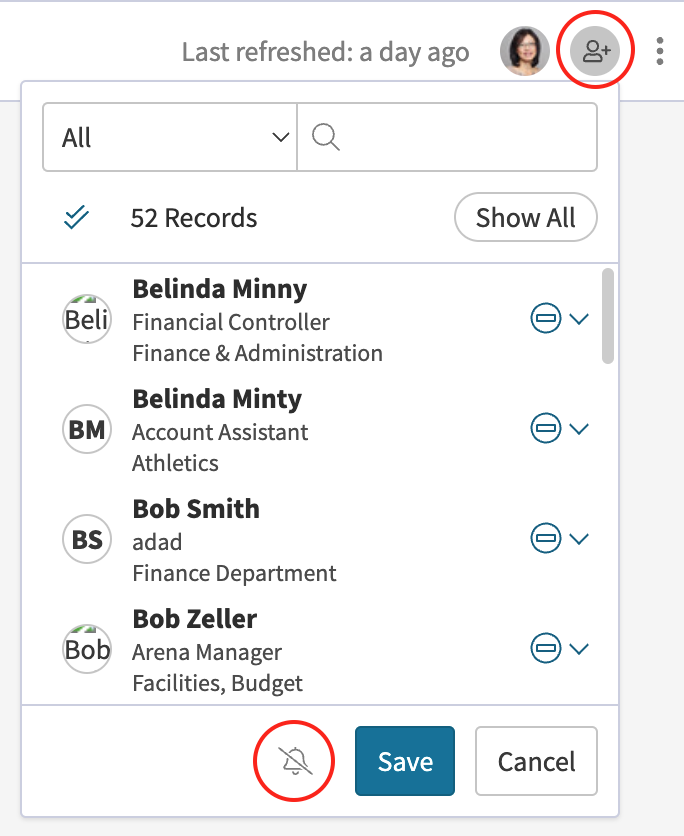Select the name Bob Smith
Viewport: 684px width, 836px height.
coord(196,509)
